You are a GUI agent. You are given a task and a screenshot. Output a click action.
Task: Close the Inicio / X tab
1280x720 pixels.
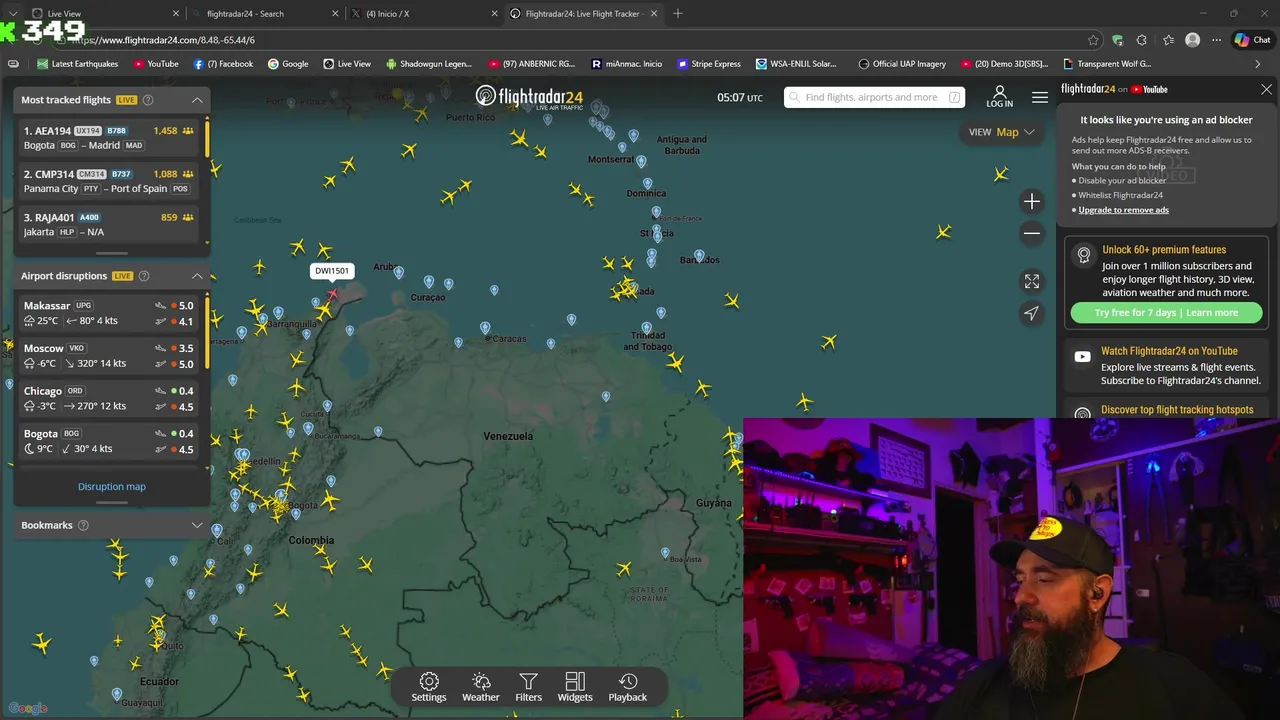(x=494, y=13)
